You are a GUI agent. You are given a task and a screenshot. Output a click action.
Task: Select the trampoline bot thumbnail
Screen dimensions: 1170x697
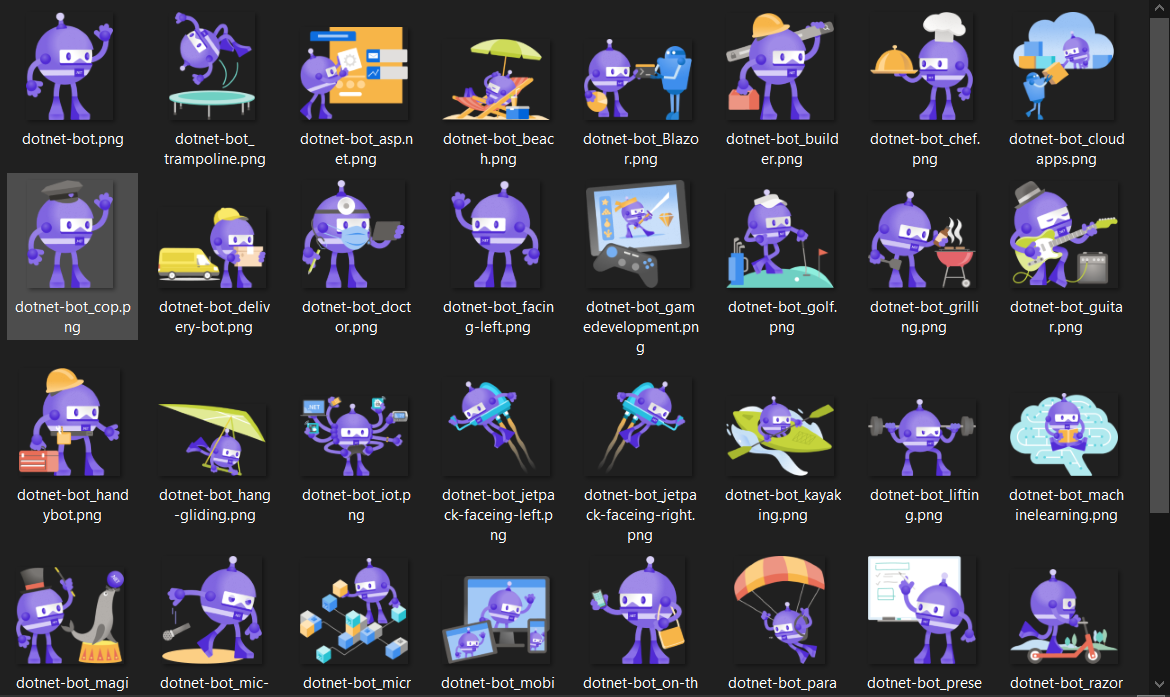[213, 66]
